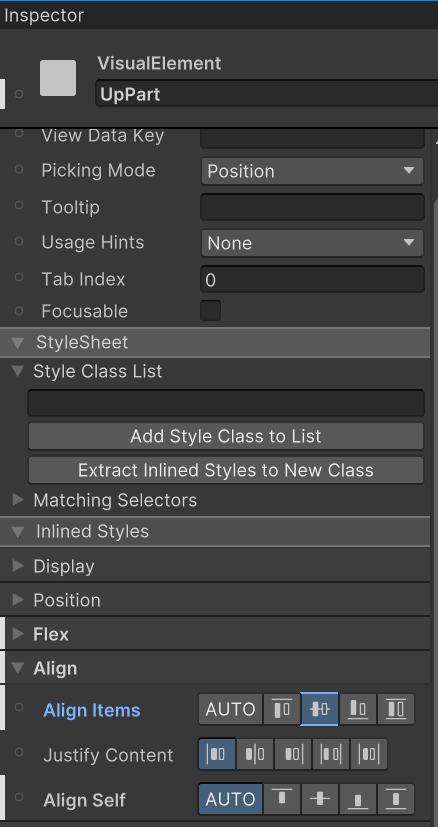Set Justify Content to space-around icon

(369, 754)
